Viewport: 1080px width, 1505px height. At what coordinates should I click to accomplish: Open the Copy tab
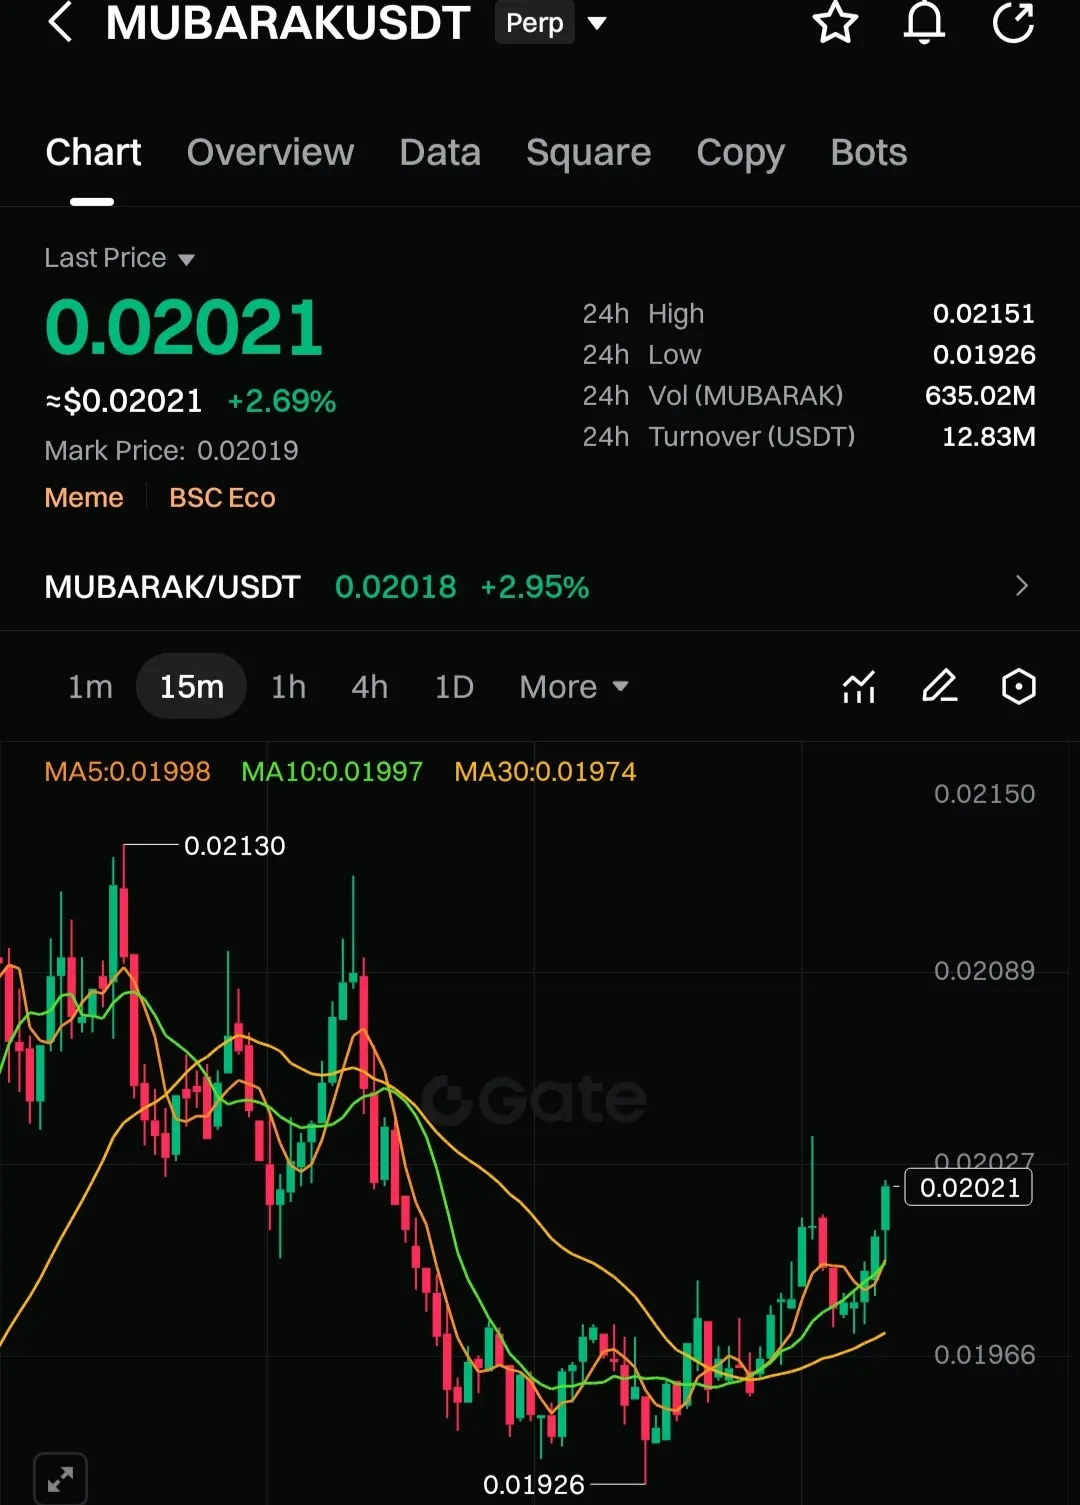740,153
